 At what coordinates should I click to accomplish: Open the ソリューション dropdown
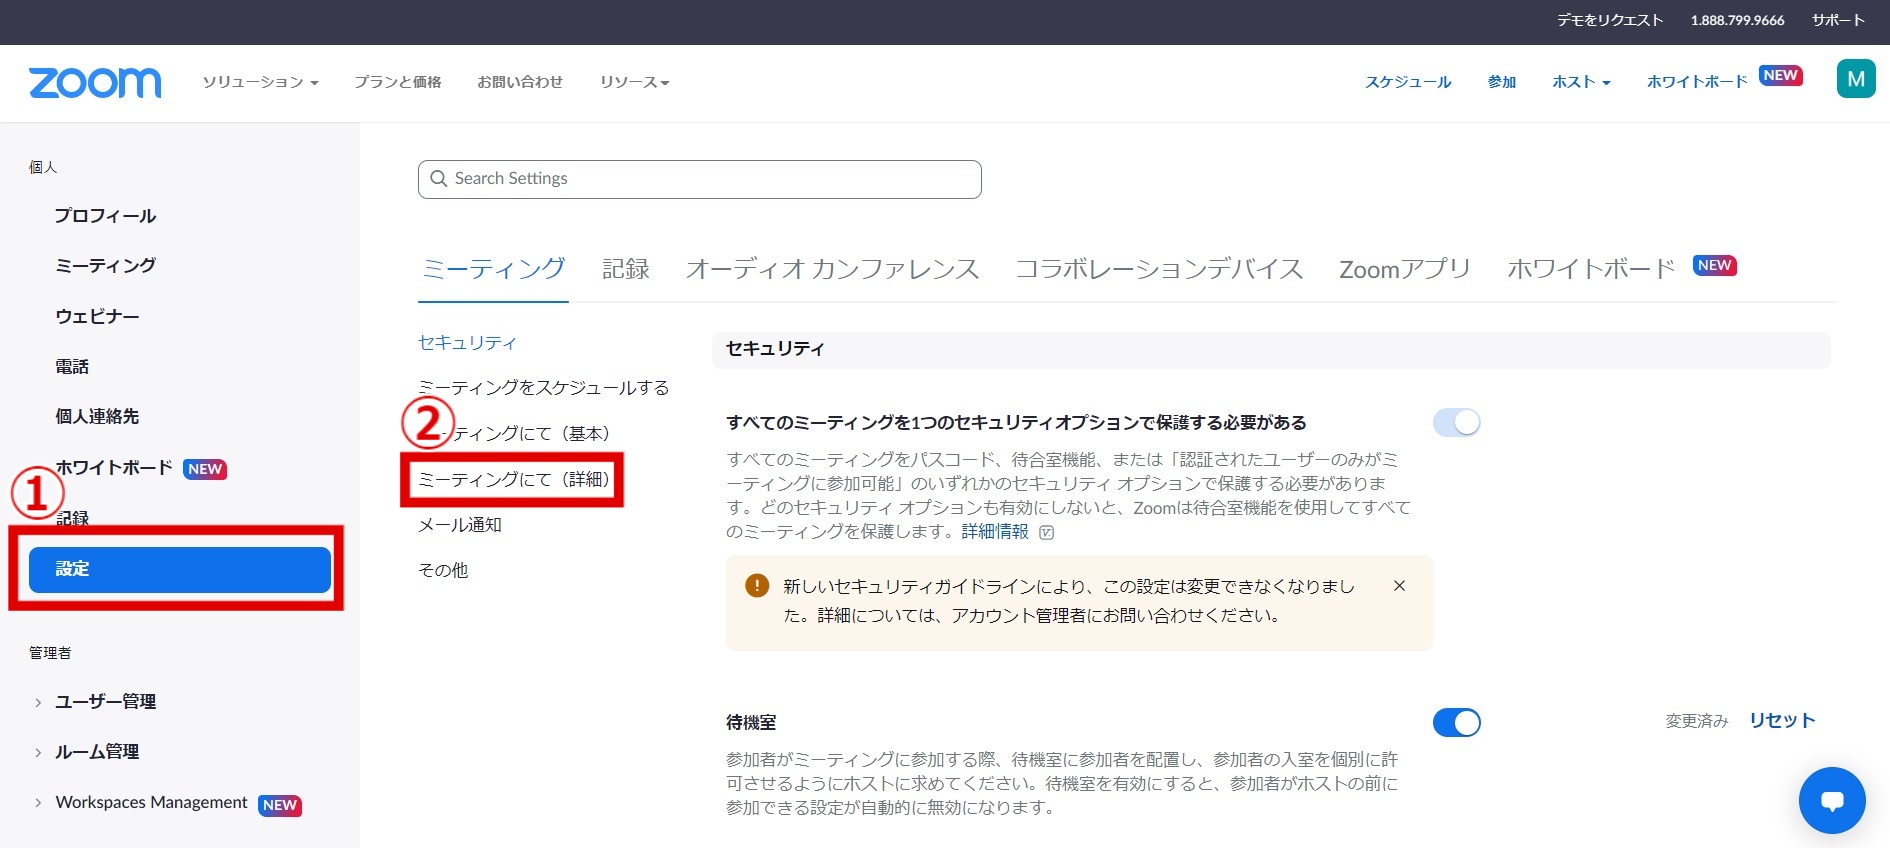(x=260, y=82)
